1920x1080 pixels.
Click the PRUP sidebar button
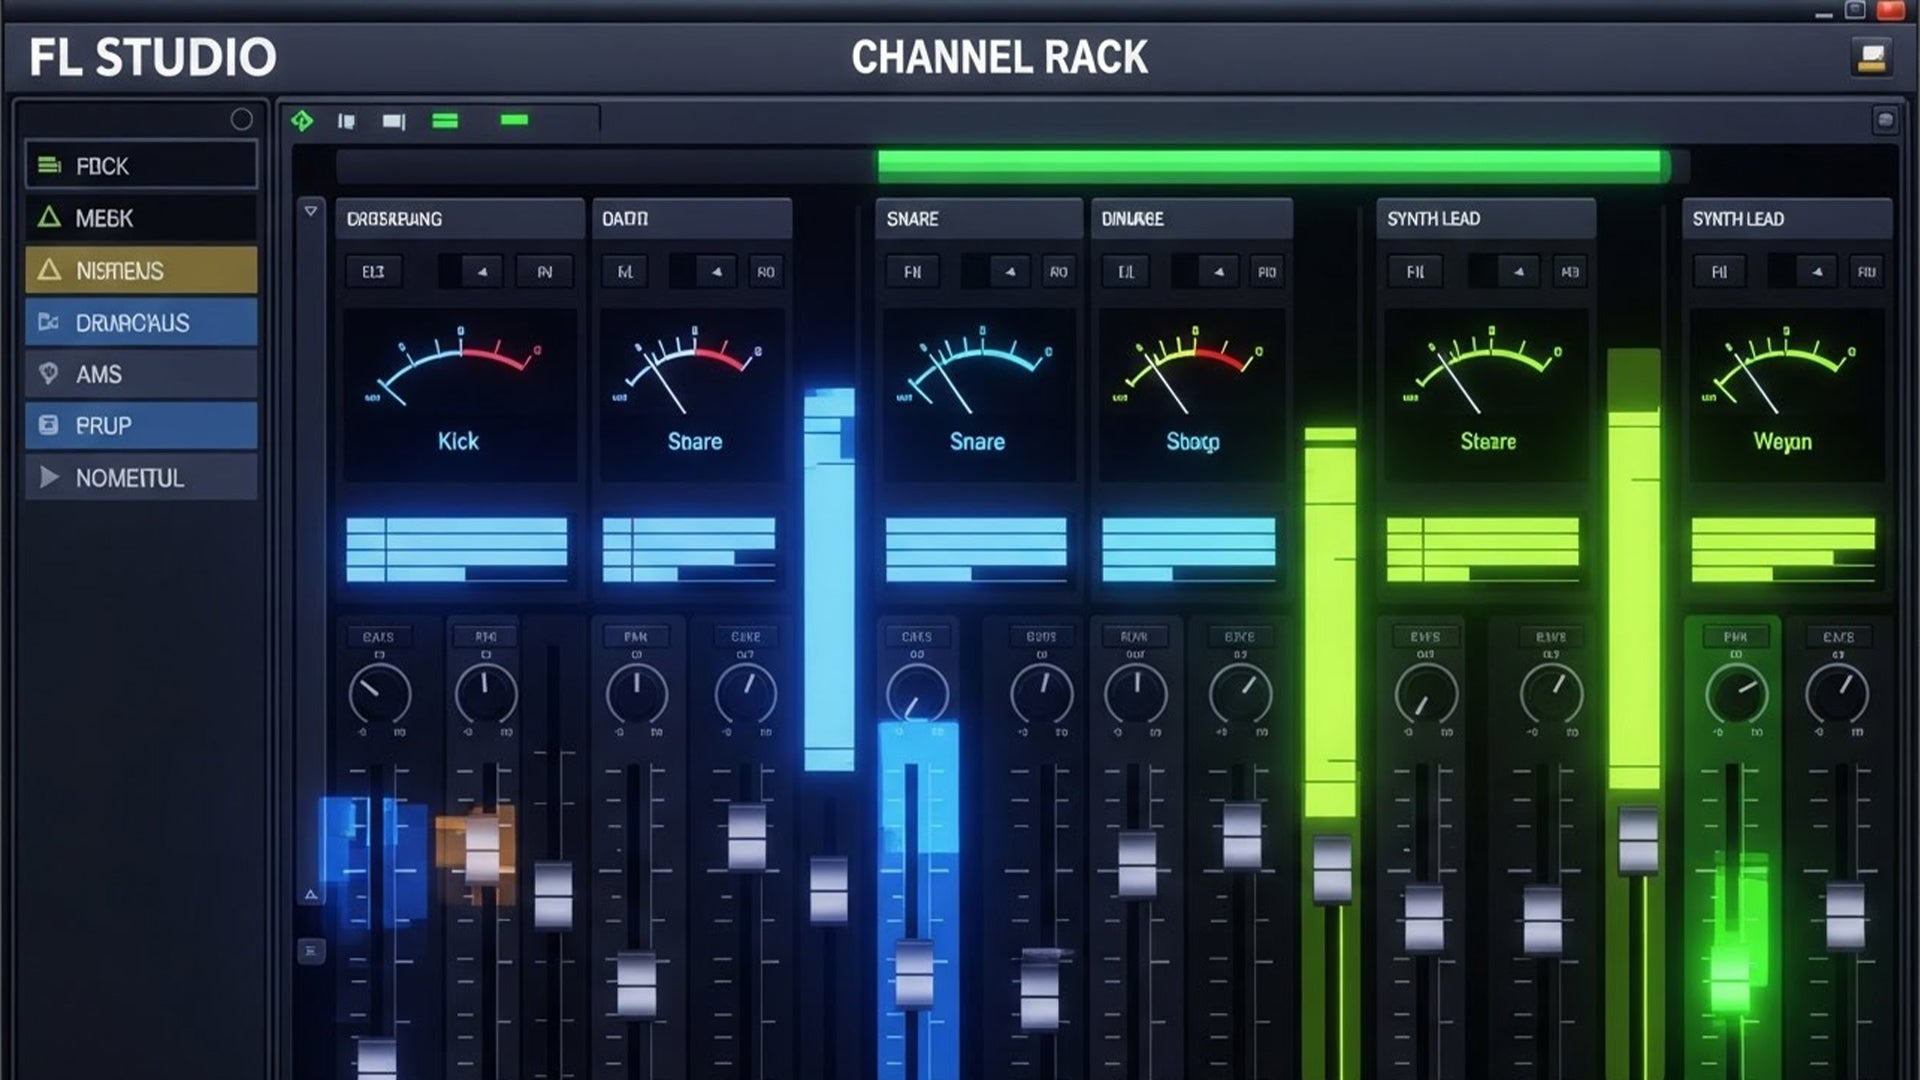pyautogui.click(x=141, y=426)
